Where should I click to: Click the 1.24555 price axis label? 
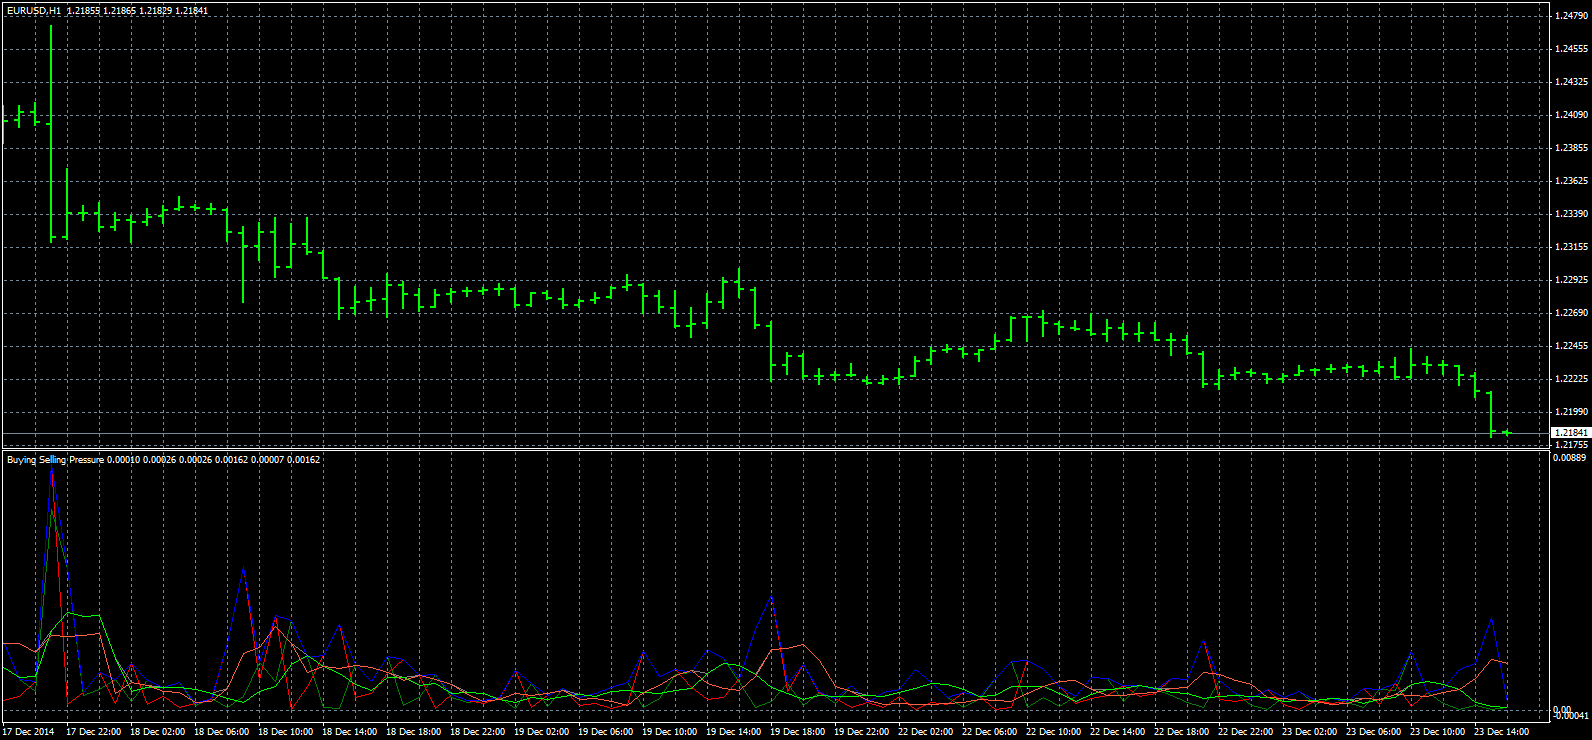point(1573,49)
